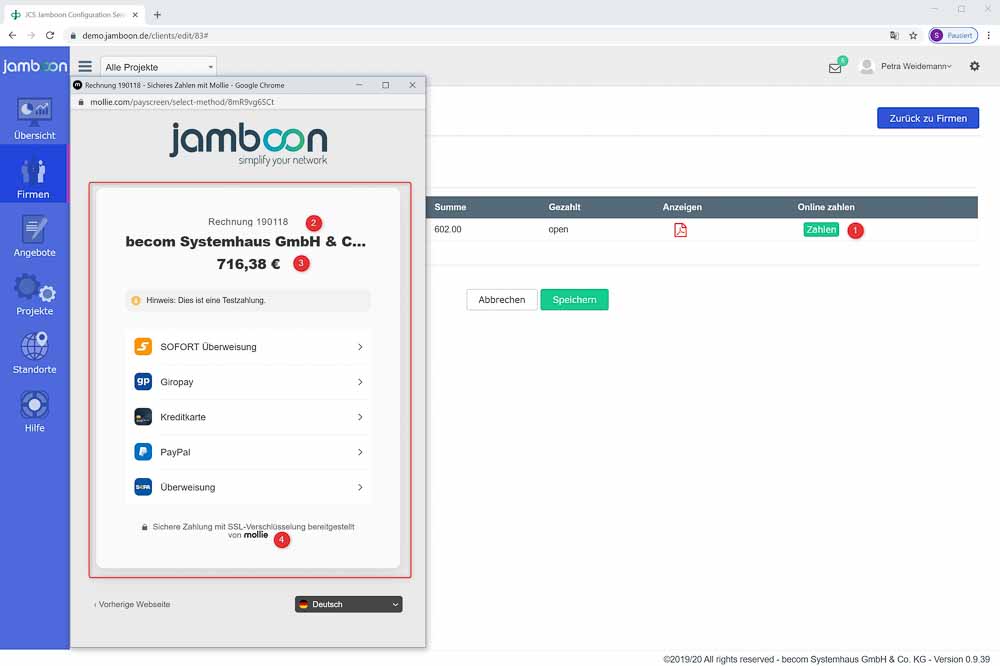Switch to the JCS Jamboon Configuration tab

tap(73, 14)
